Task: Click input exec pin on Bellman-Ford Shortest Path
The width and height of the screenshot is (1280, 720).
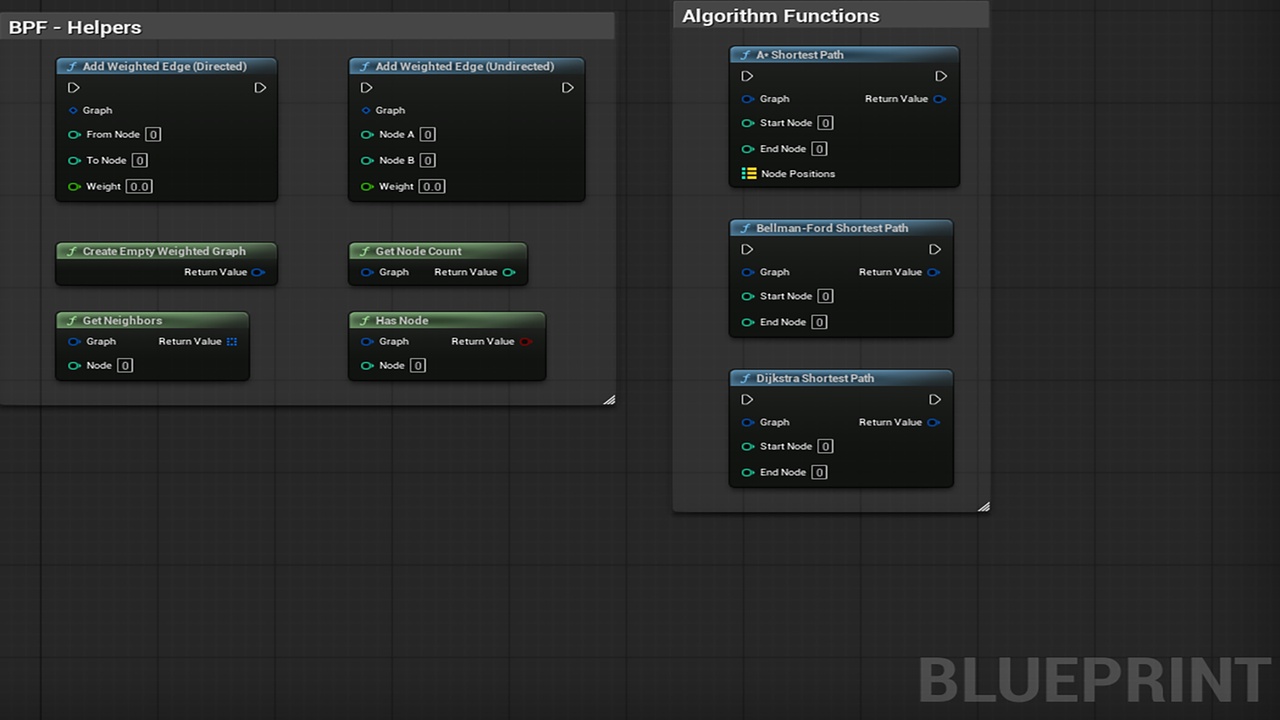Action: pyautogui.click(x=747, y=249)
